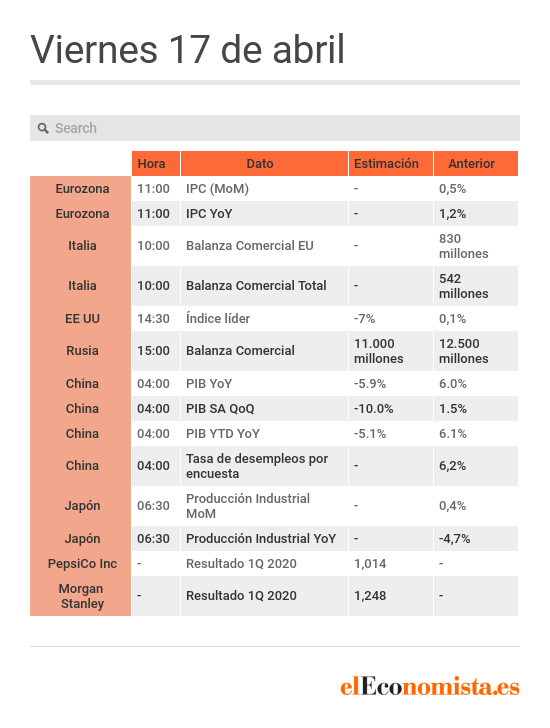Click the Rusia country cell
This screenshot has width=550, height=728.
[x=81, y=351]
